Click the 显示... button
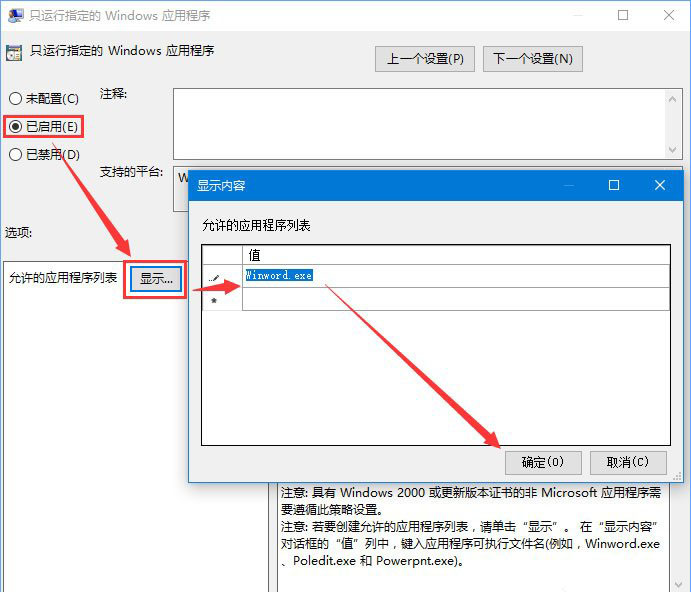691x592 pixels. click(156, 279)
